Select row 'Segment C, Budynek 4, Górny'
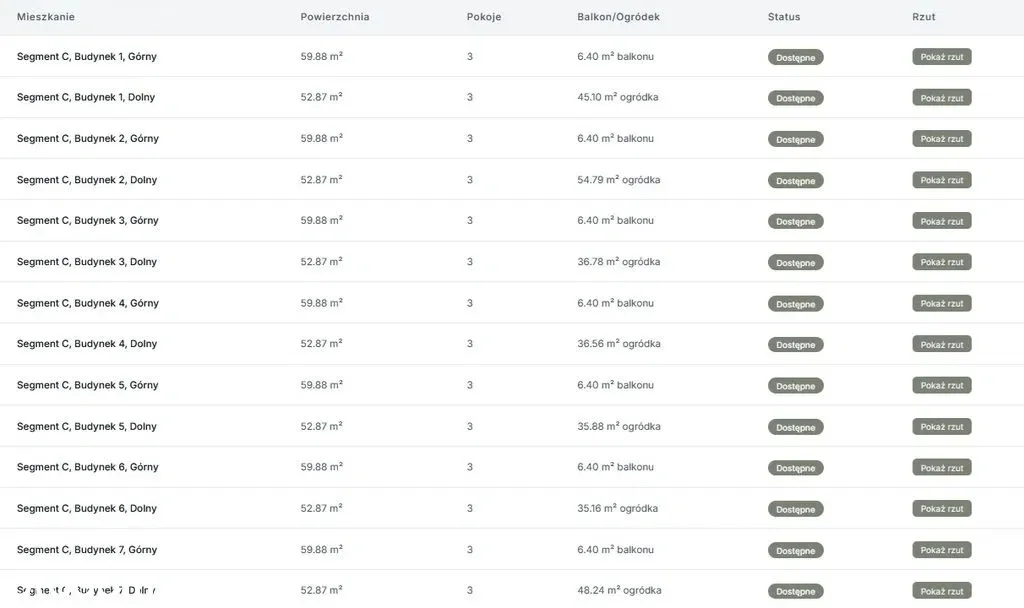 point(88,303)
